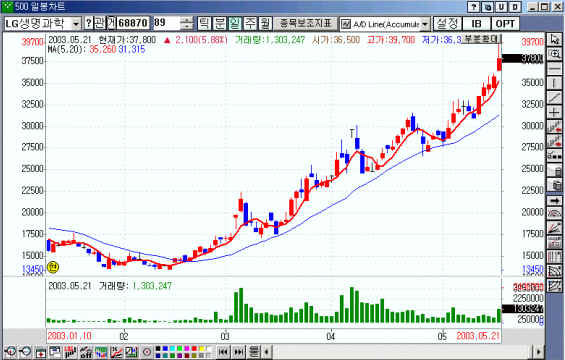Select the vertical line drawing tool
Image resolution: width=565 pixels, height=360 pixels.
(555, 83)
